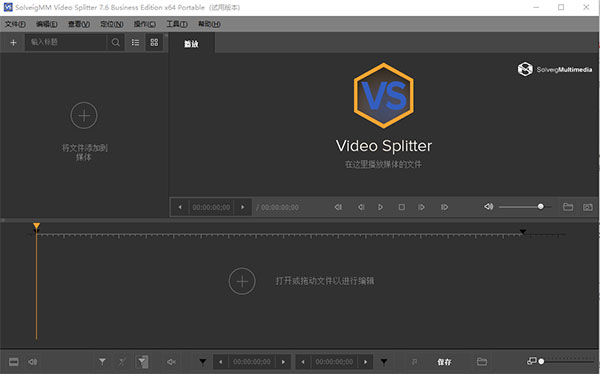Mute the player volume speaker icon

pos(489,207)
